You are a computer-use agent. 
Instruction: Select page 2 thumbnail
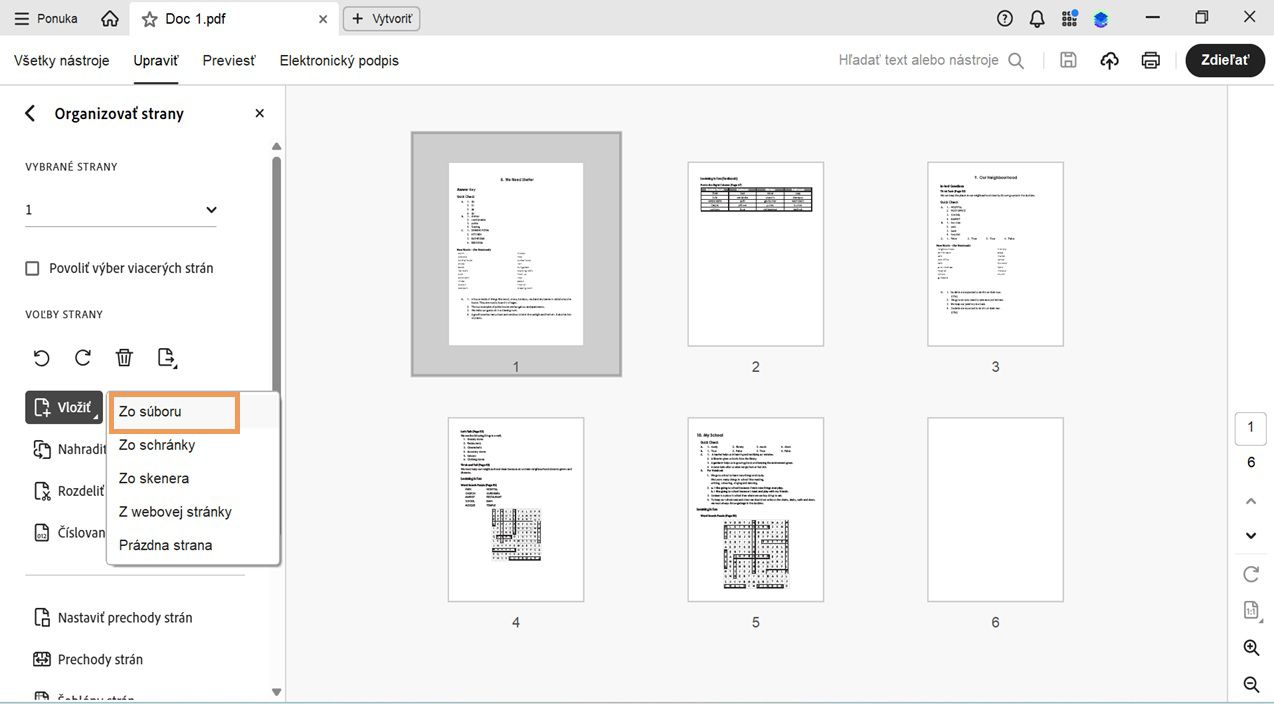pyautogui.click(x=755, y=254)
